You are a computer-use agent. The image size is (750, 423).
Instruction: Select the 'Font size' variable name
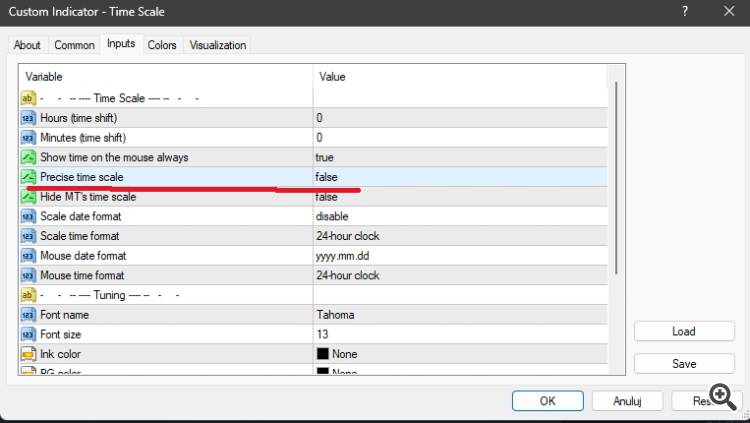tap(60, 334)
